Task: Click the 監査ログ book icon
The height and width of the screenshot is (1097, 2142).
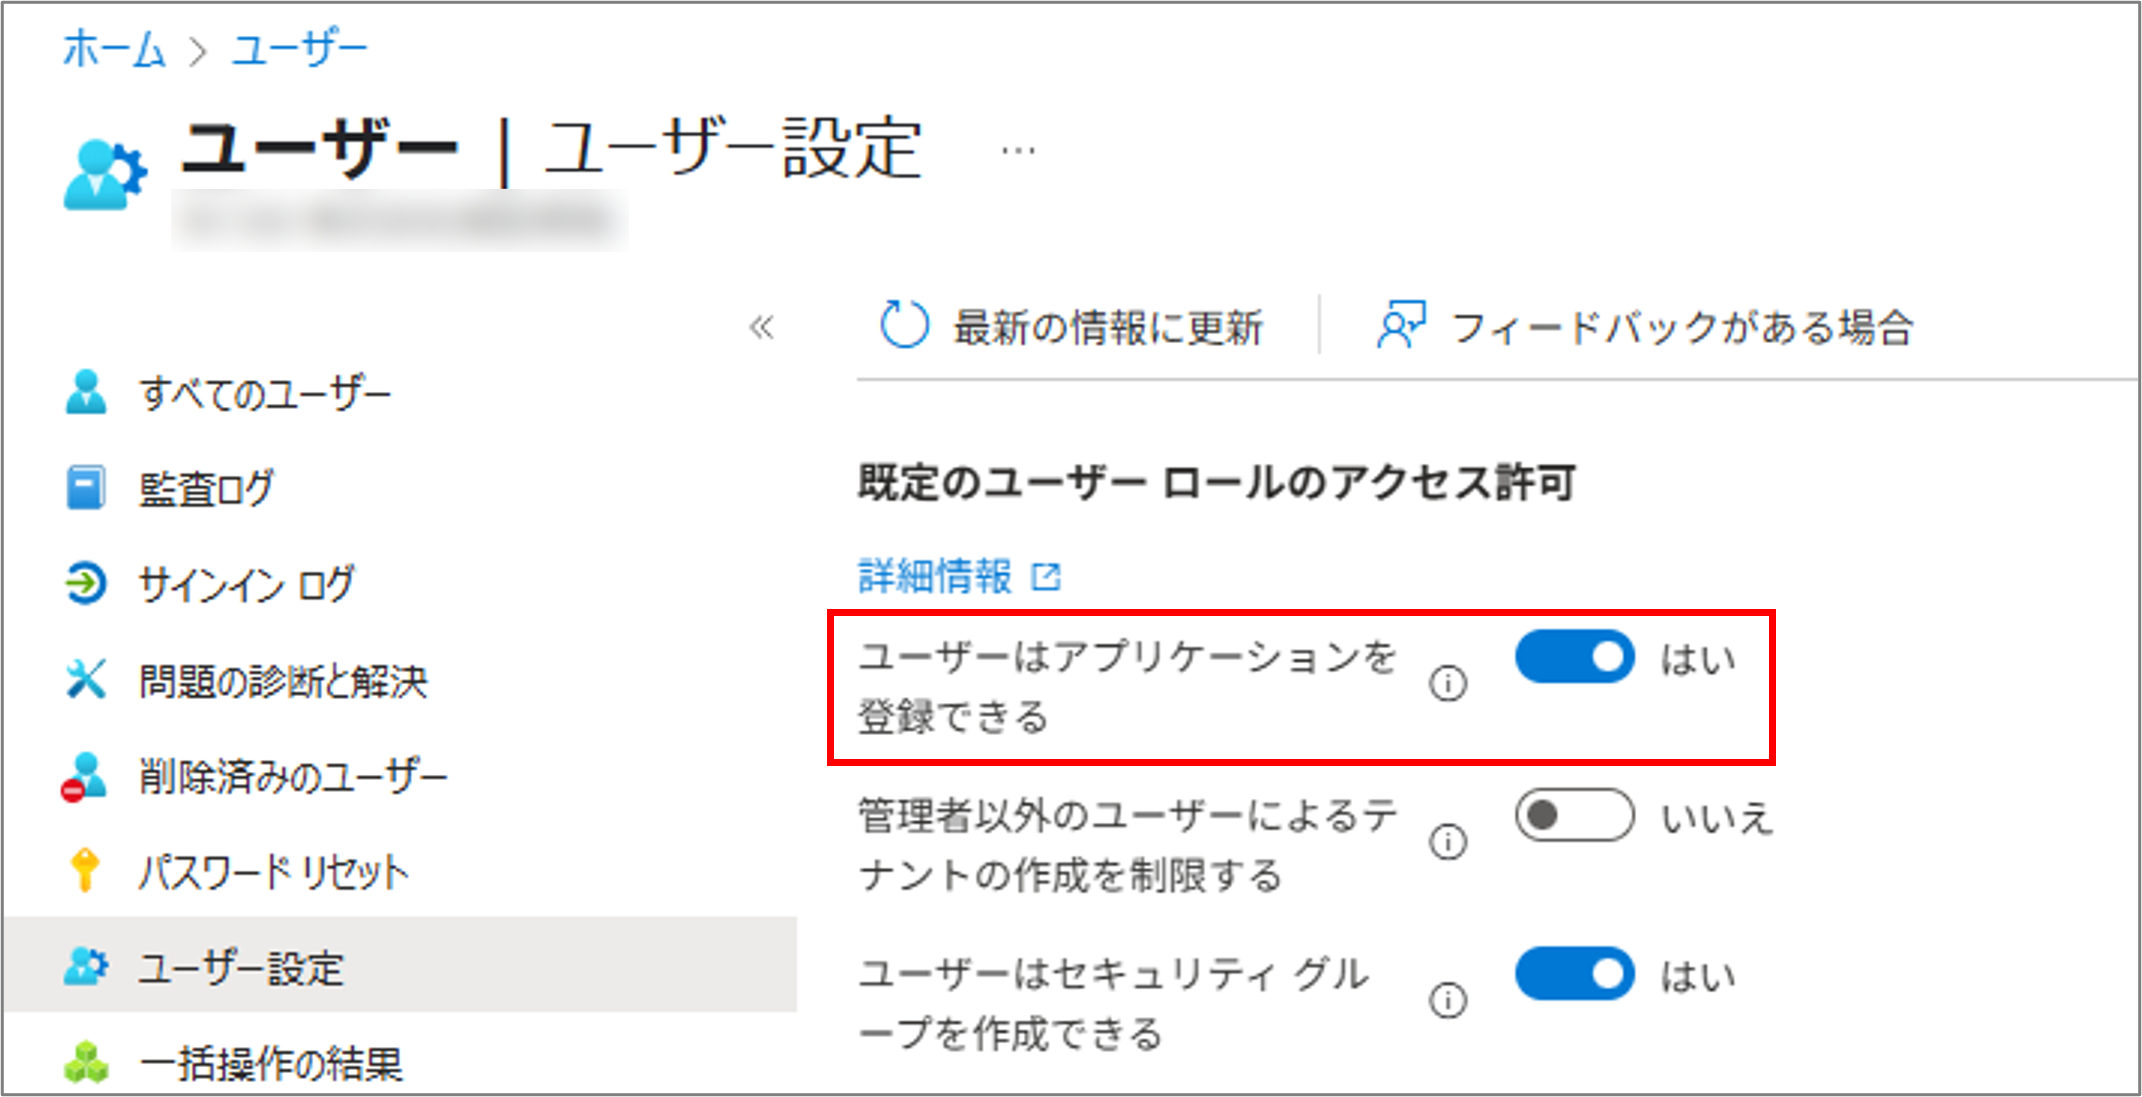Action: click(85, 488)
